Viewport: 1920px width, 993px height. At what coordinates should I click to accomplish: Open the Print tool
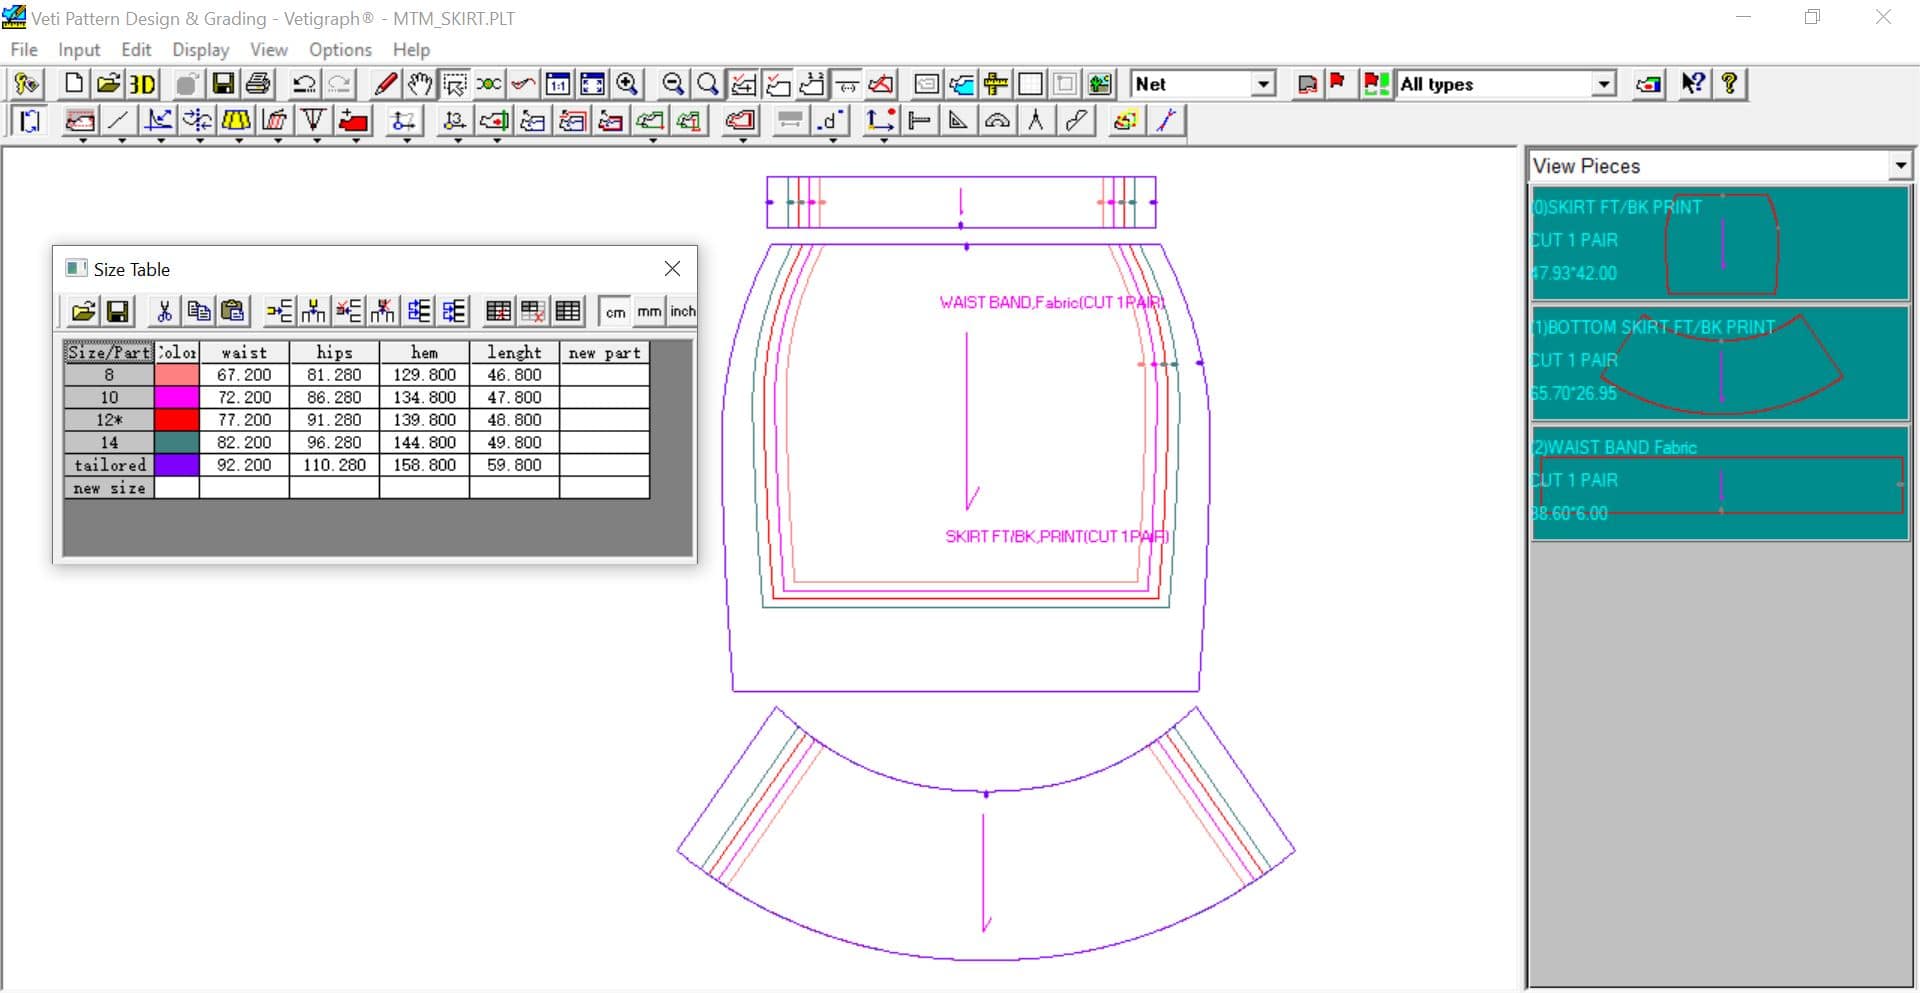coord(257,84)
